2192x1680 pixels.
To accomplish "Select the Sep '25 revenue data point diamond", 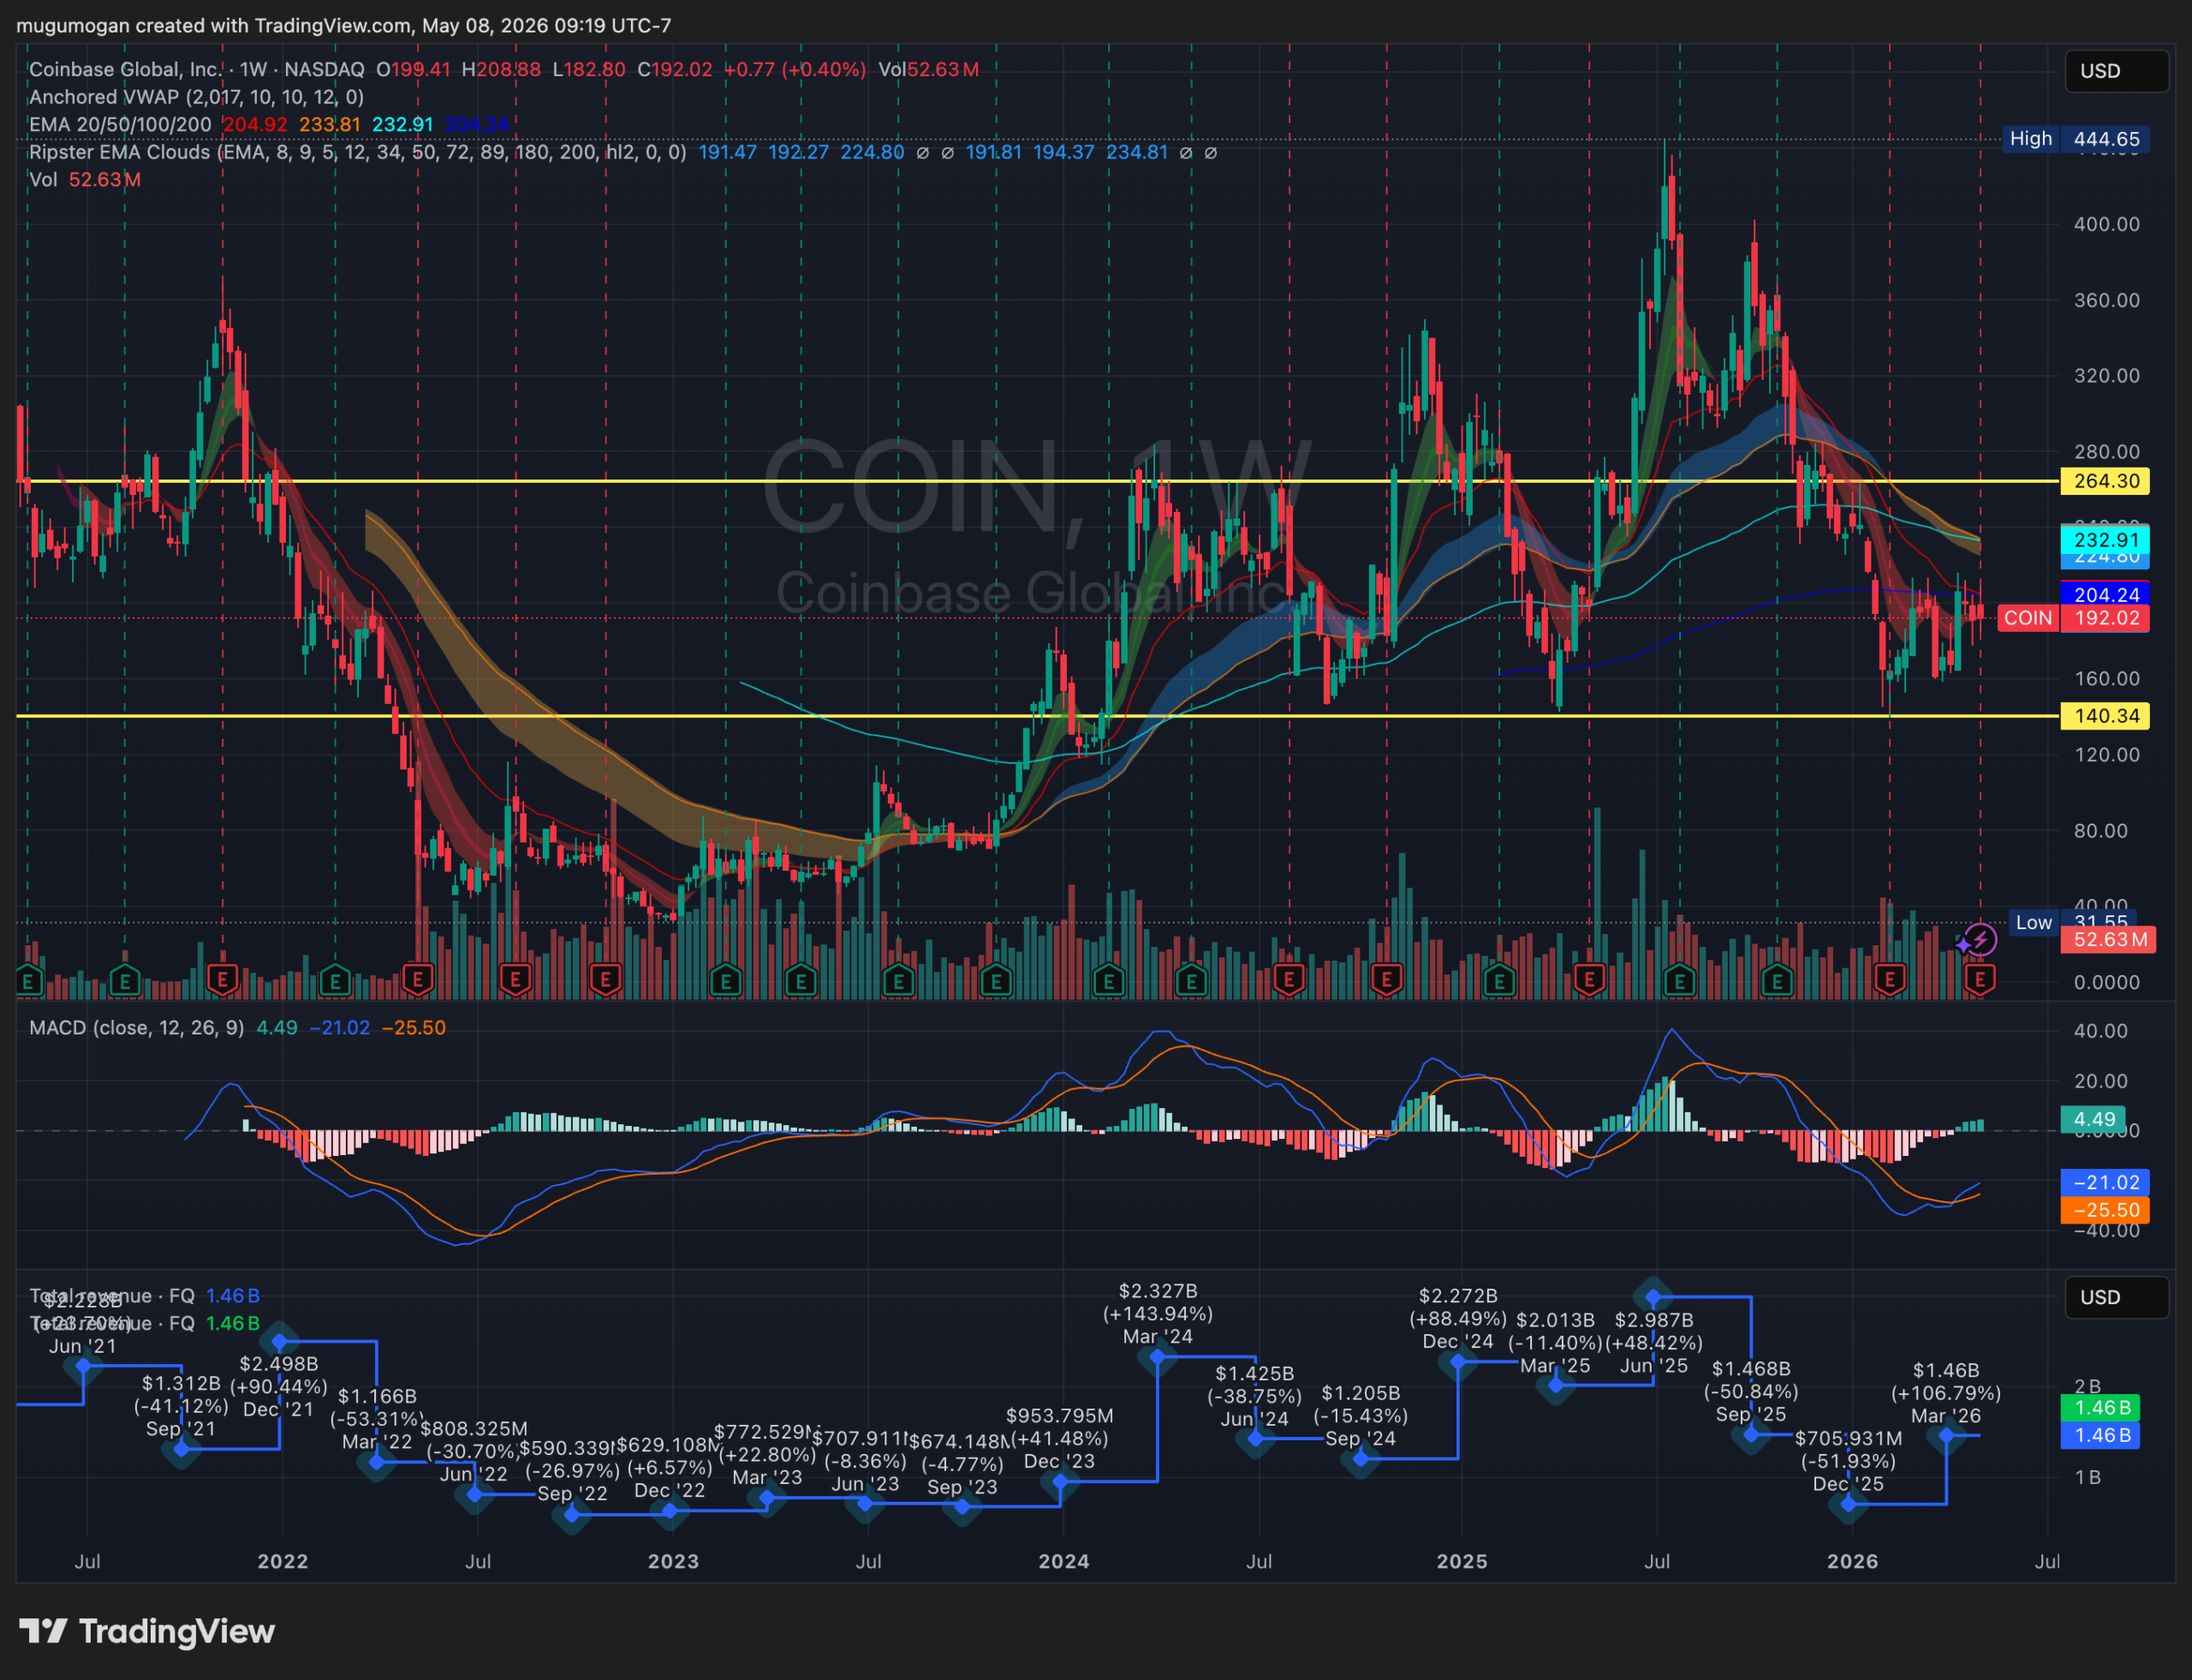I will pyautogui.click(x=1751, y=1434).
